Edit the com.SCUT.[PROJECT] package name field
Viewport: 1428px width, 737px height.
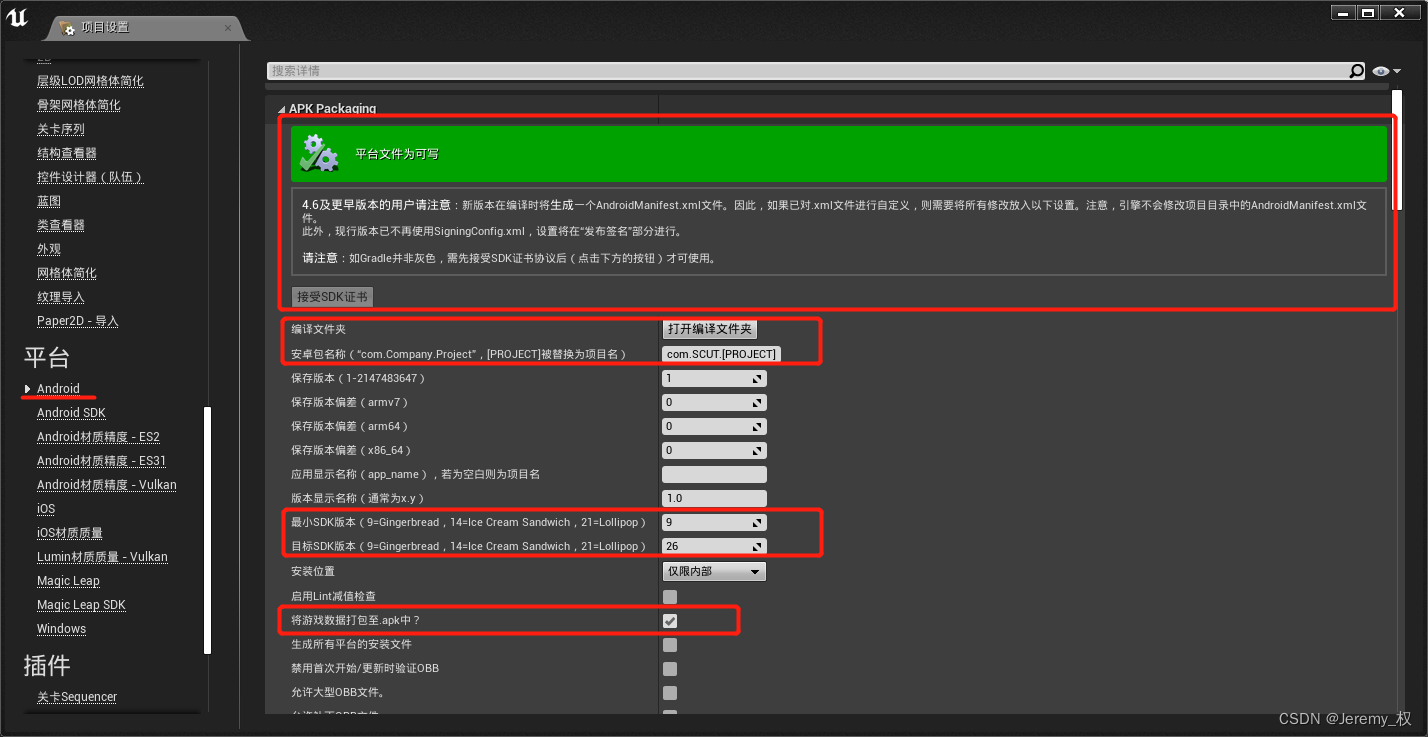coord(721,354)
